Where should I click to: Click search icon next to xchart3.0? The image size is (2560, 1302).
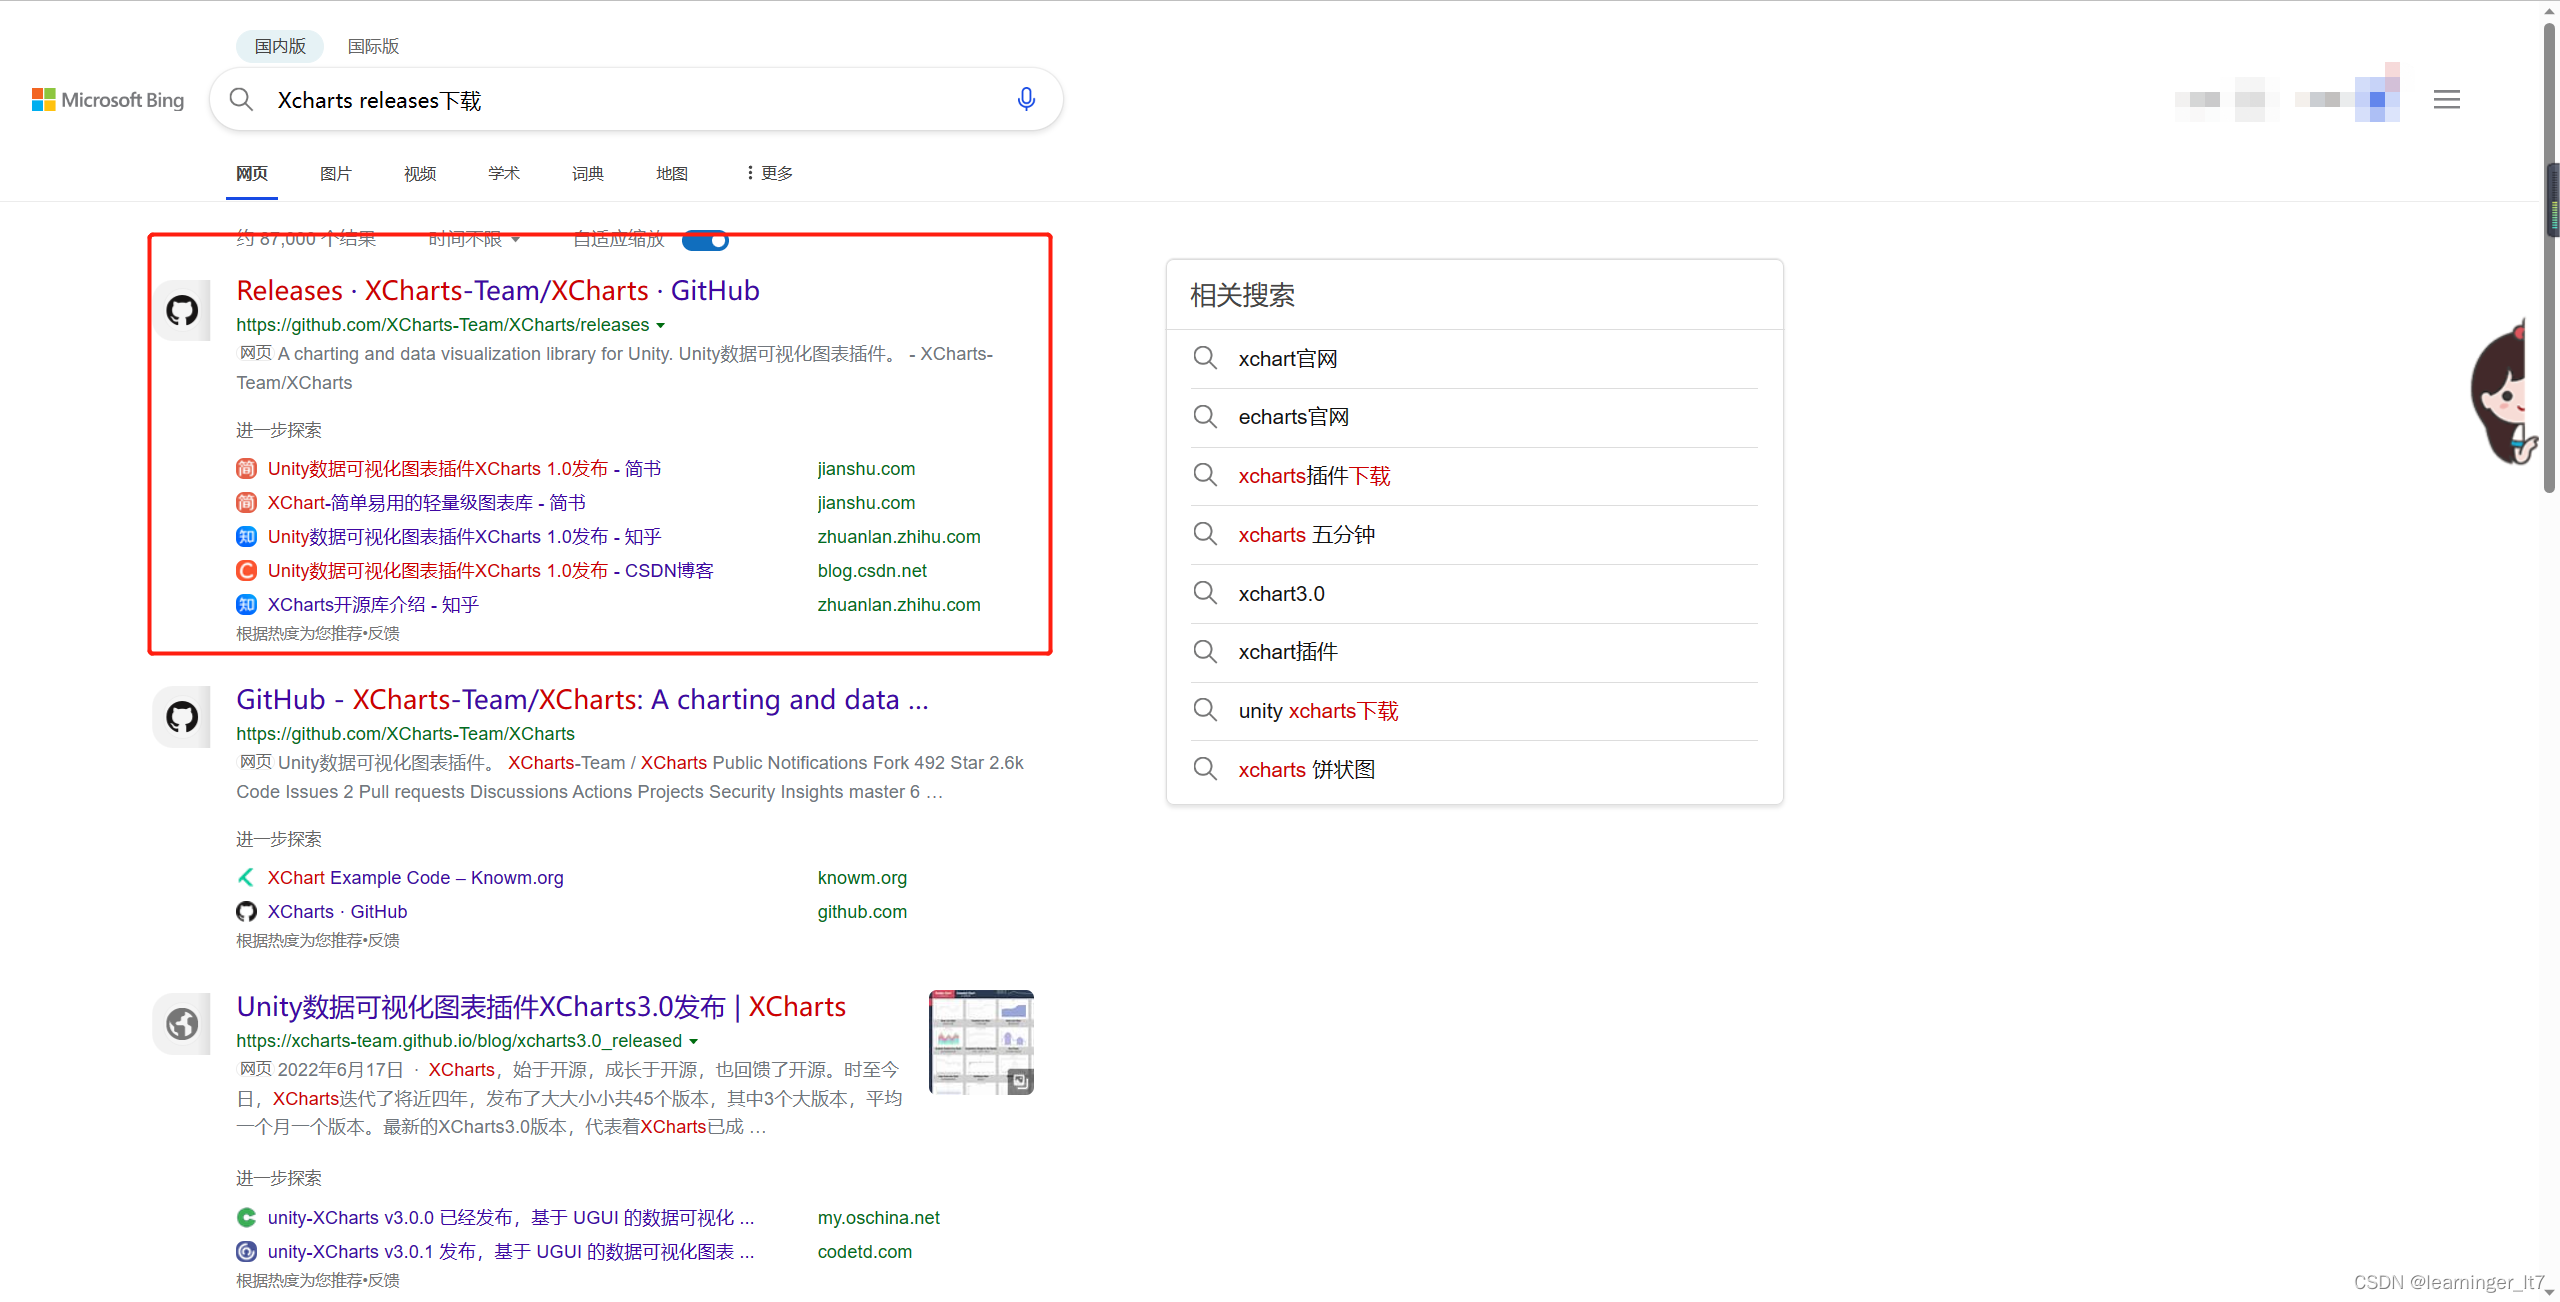[1205, 593]
